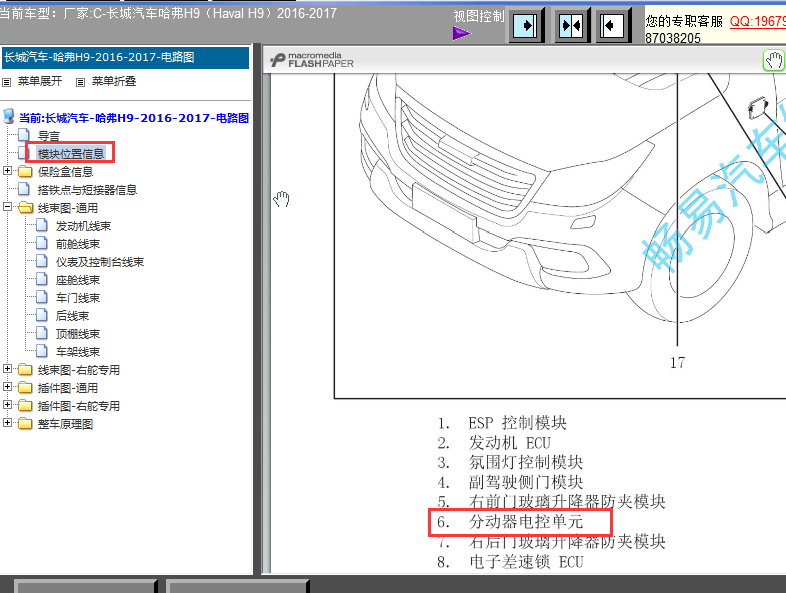Click the 插件图-右舵专用 folder label
Image resolution: width=786 pixels, height=593 pixels.
coord(79,407)
